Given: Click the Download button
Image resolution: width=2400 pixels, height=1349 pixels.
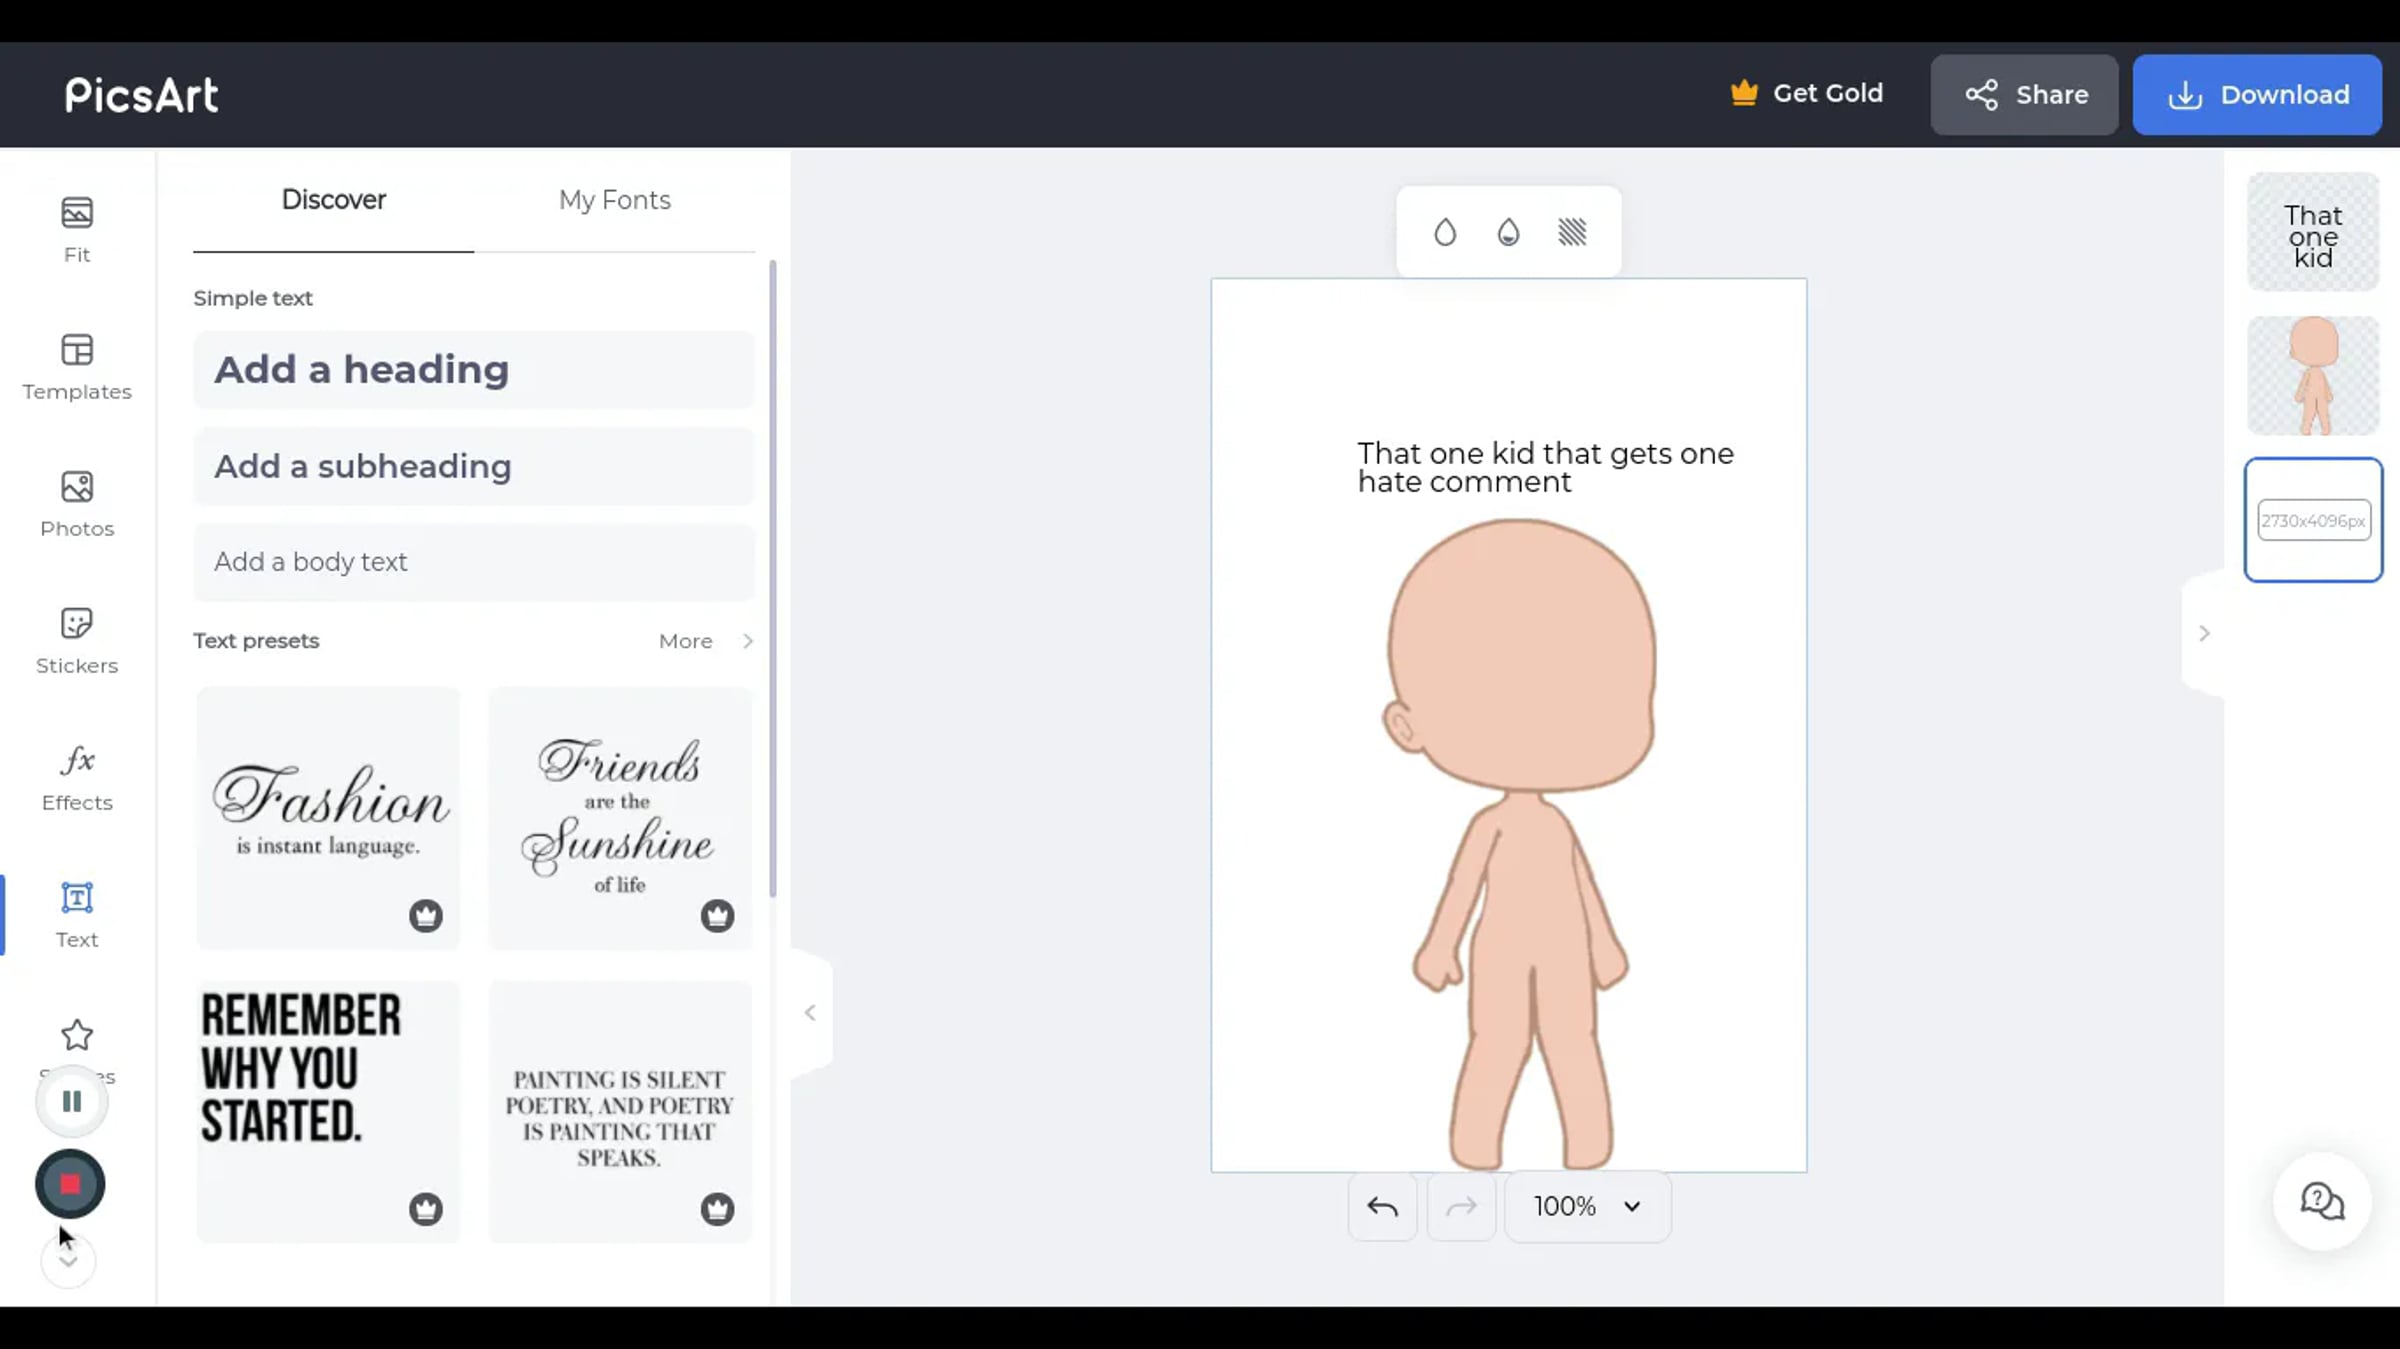Looking at the screenshot, I should [x=2257, y=94].
